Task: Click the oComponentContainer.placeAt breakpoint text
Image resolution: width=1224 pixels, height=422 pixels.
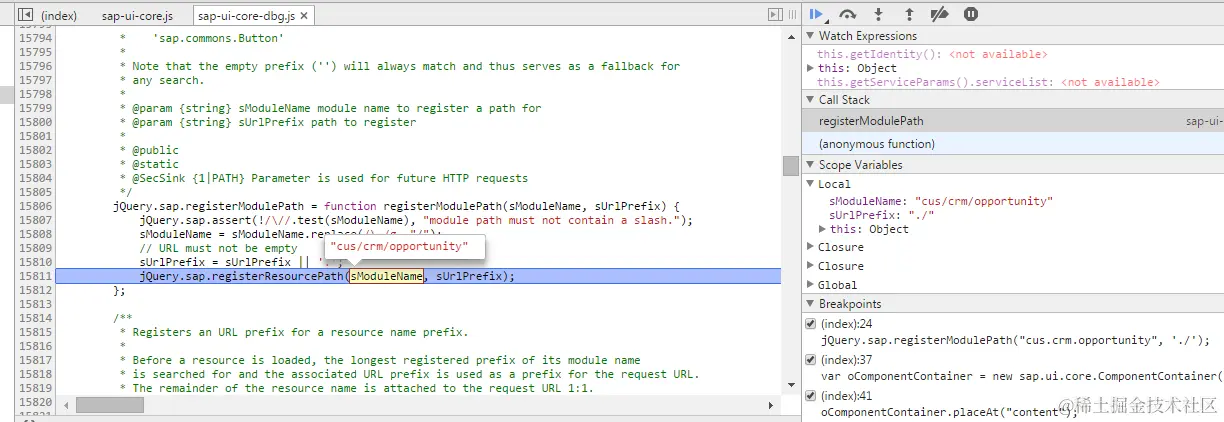Action: point(949,412)
